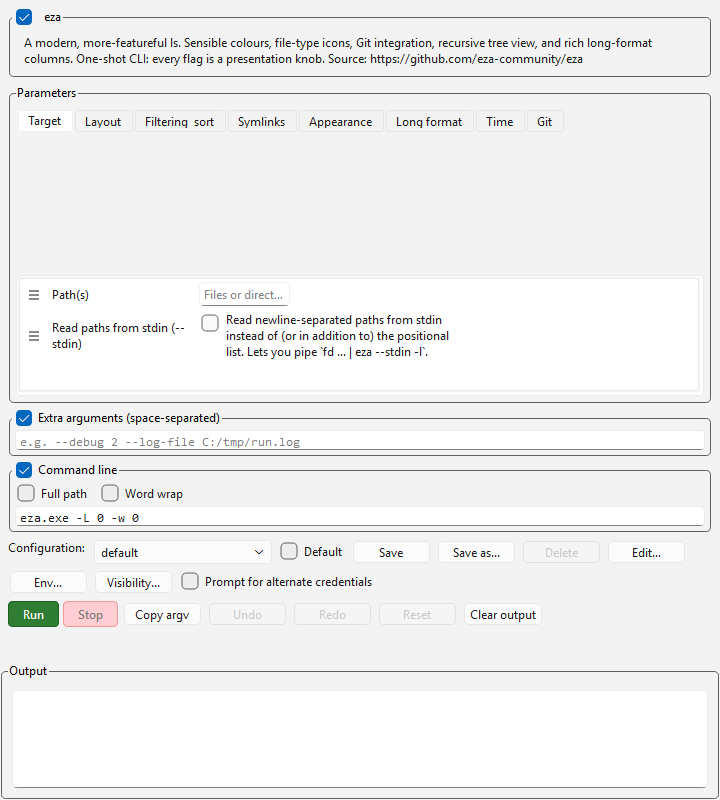Switch to the Appearance tab
720x800 pixels.
[x=341, y=121]
